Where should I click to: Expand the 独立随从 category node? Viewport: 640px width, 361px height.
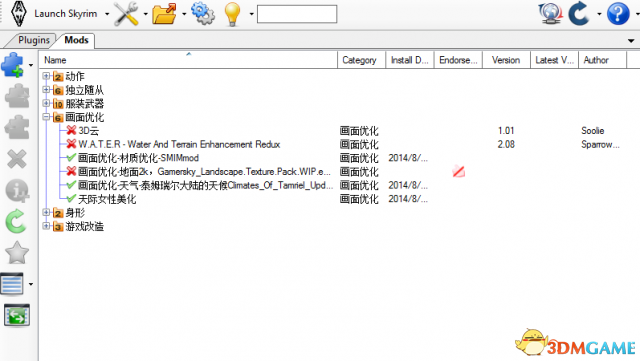click(46, 90)
